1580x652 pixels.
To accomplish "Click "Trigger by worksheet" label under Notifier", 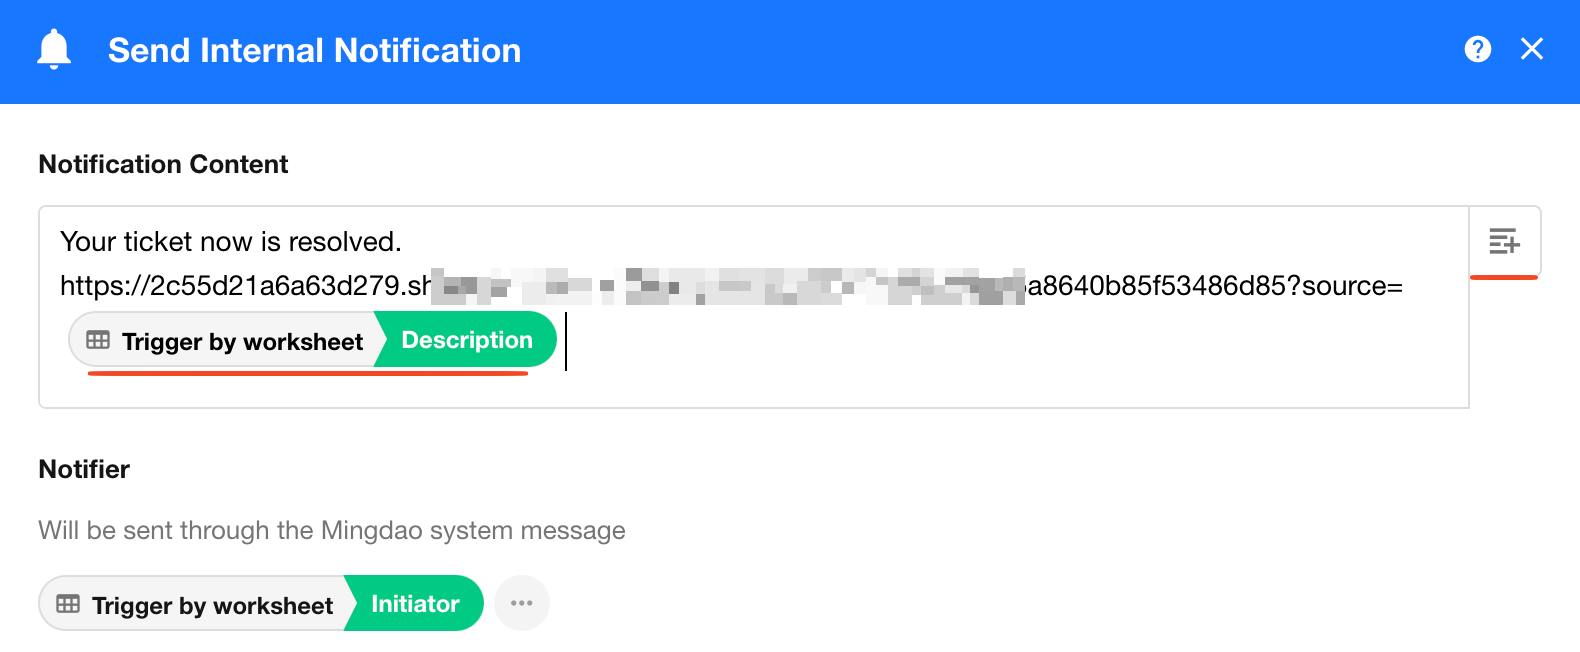I will click(x=212, y=605).
